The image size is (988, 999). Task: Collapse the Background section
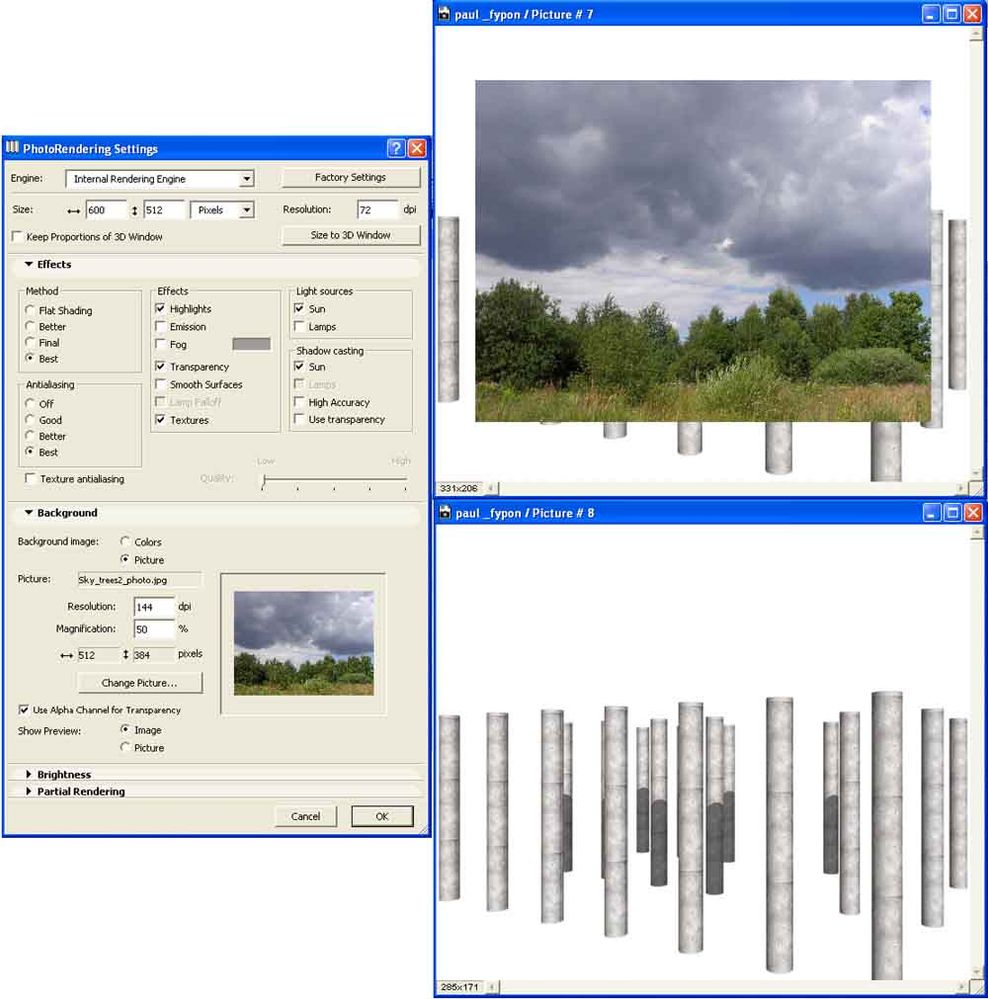click(x=29, y=512)
